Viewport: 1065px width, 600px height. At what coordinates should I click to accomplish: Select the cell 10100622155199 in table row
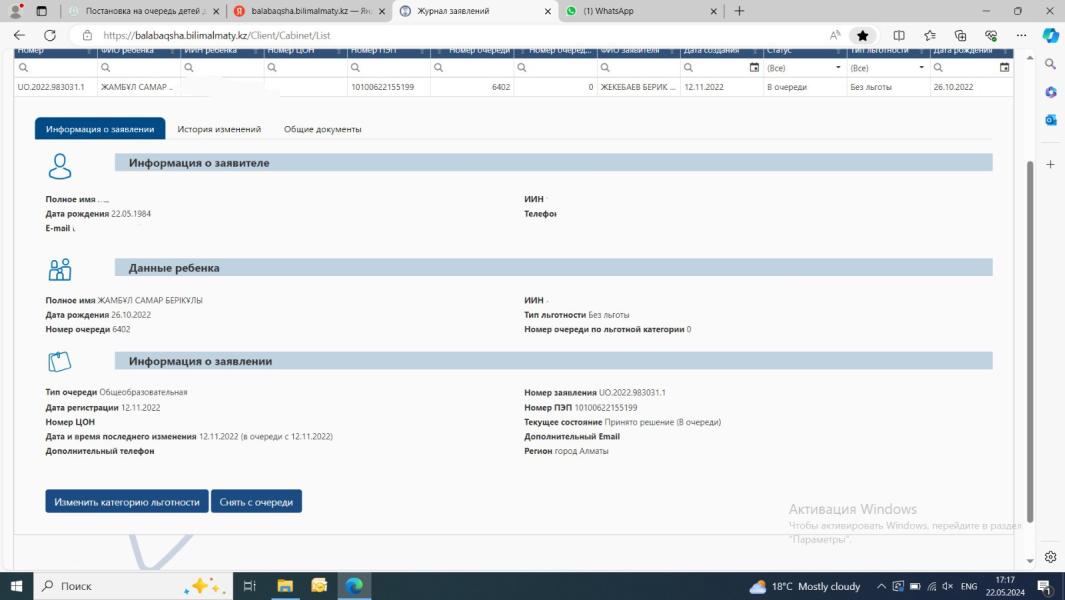[x=389, y=87]
